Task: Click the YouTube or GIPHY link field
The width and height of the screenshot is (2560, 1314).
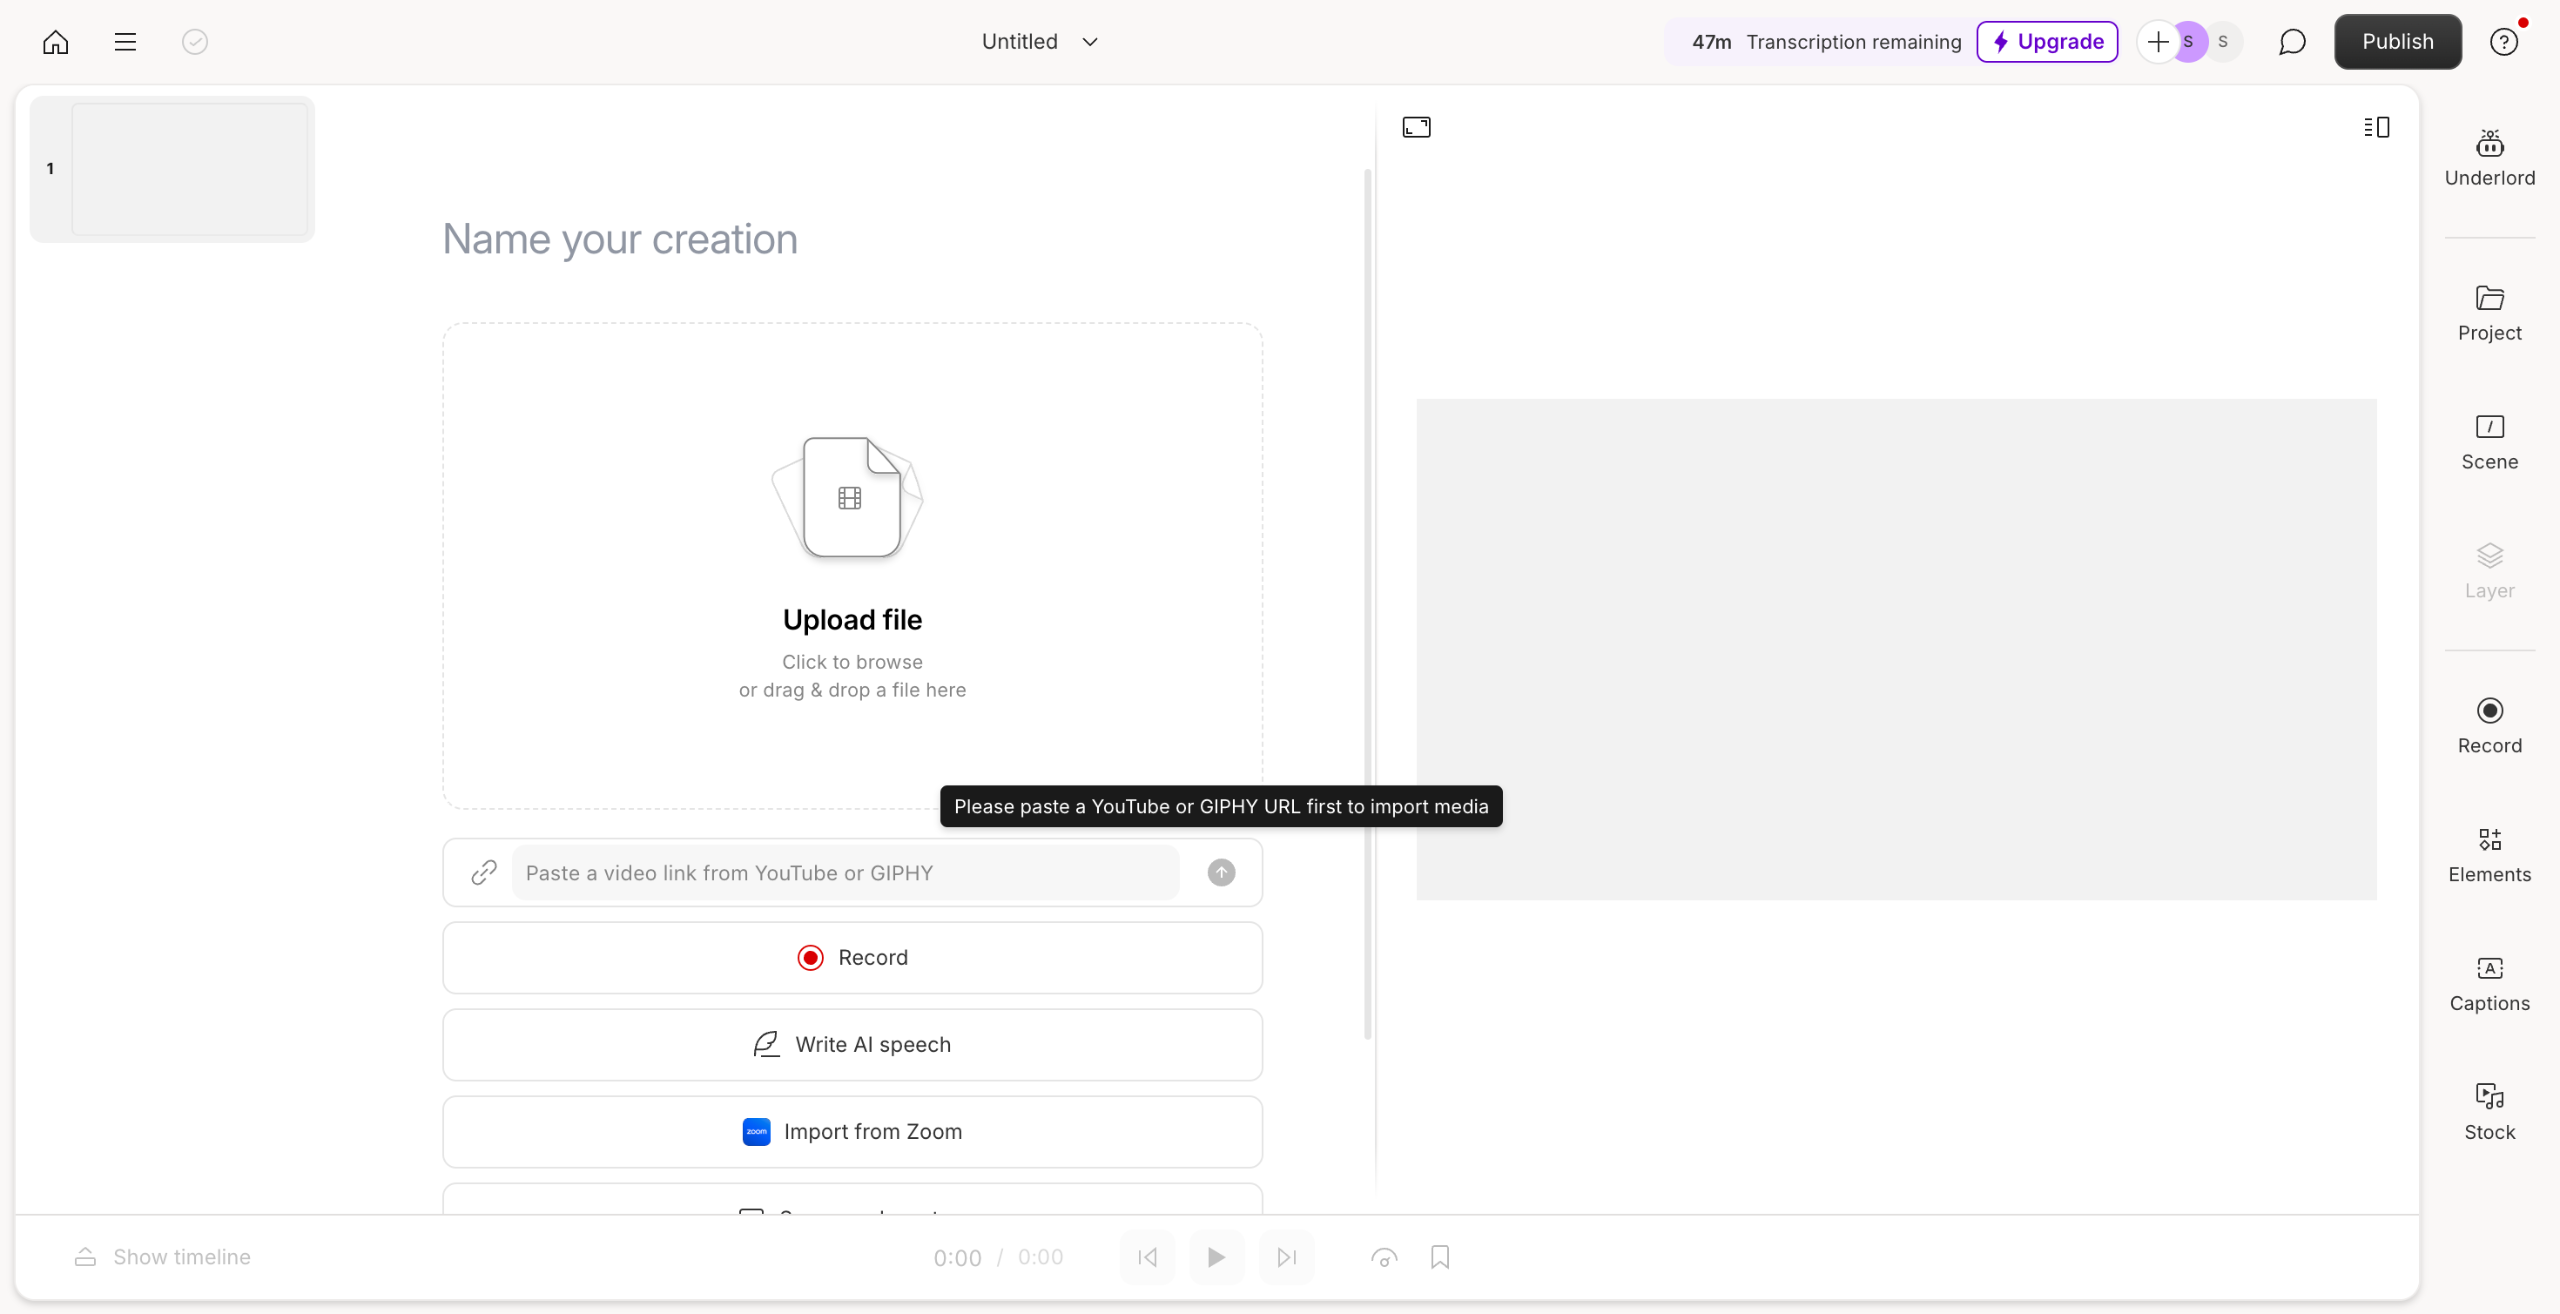Action: 845,873
